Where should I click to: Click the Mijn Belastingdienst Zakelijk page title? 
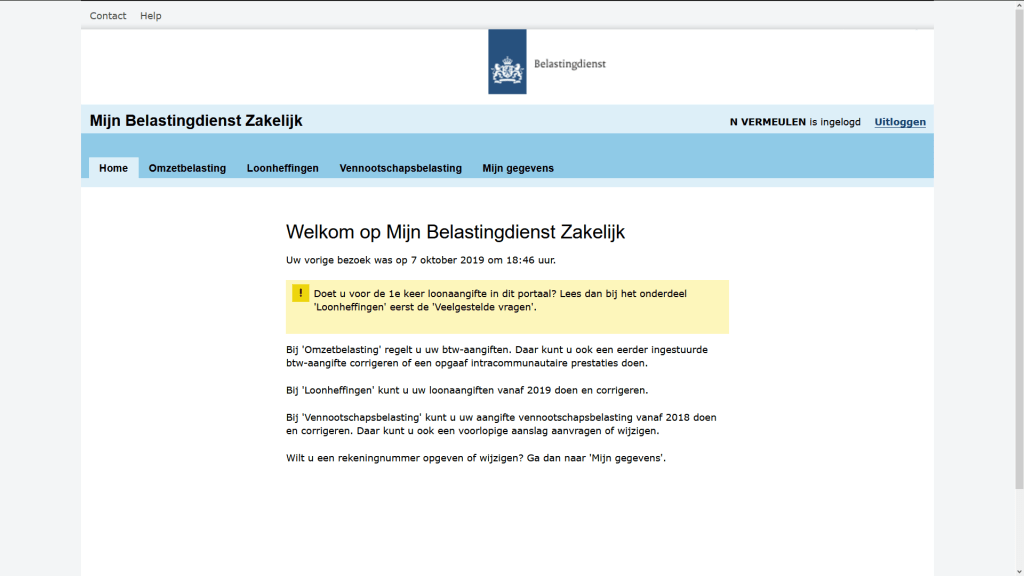tap(196, 121)
